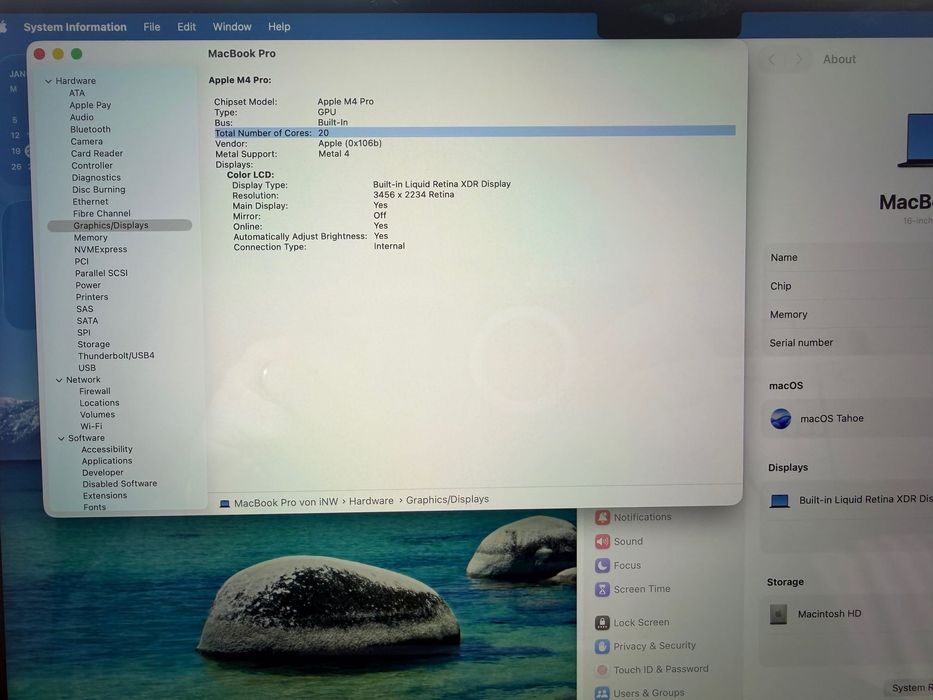Image resolution: width=933 pixels, height=700 pixels.
Task: Select Power in the sidebar
Action: click(88, 285)
